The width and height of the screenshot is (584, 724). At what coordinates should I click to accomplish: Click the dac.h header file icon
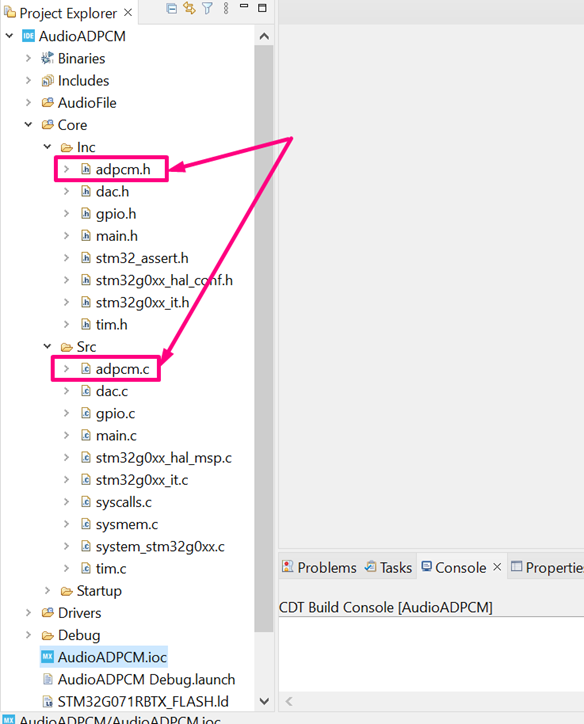point(86,191)
